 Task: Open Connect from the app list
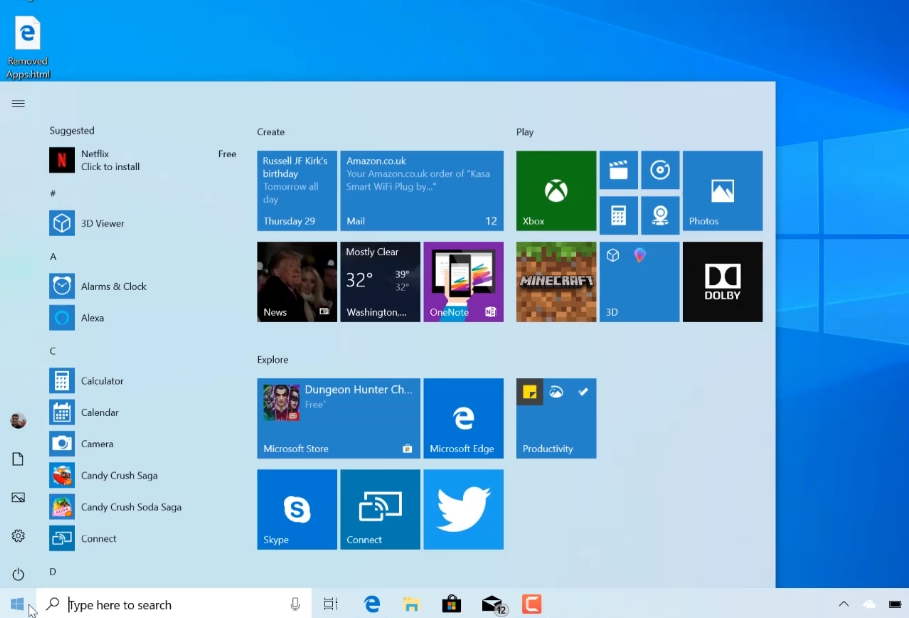pos(143,539)
